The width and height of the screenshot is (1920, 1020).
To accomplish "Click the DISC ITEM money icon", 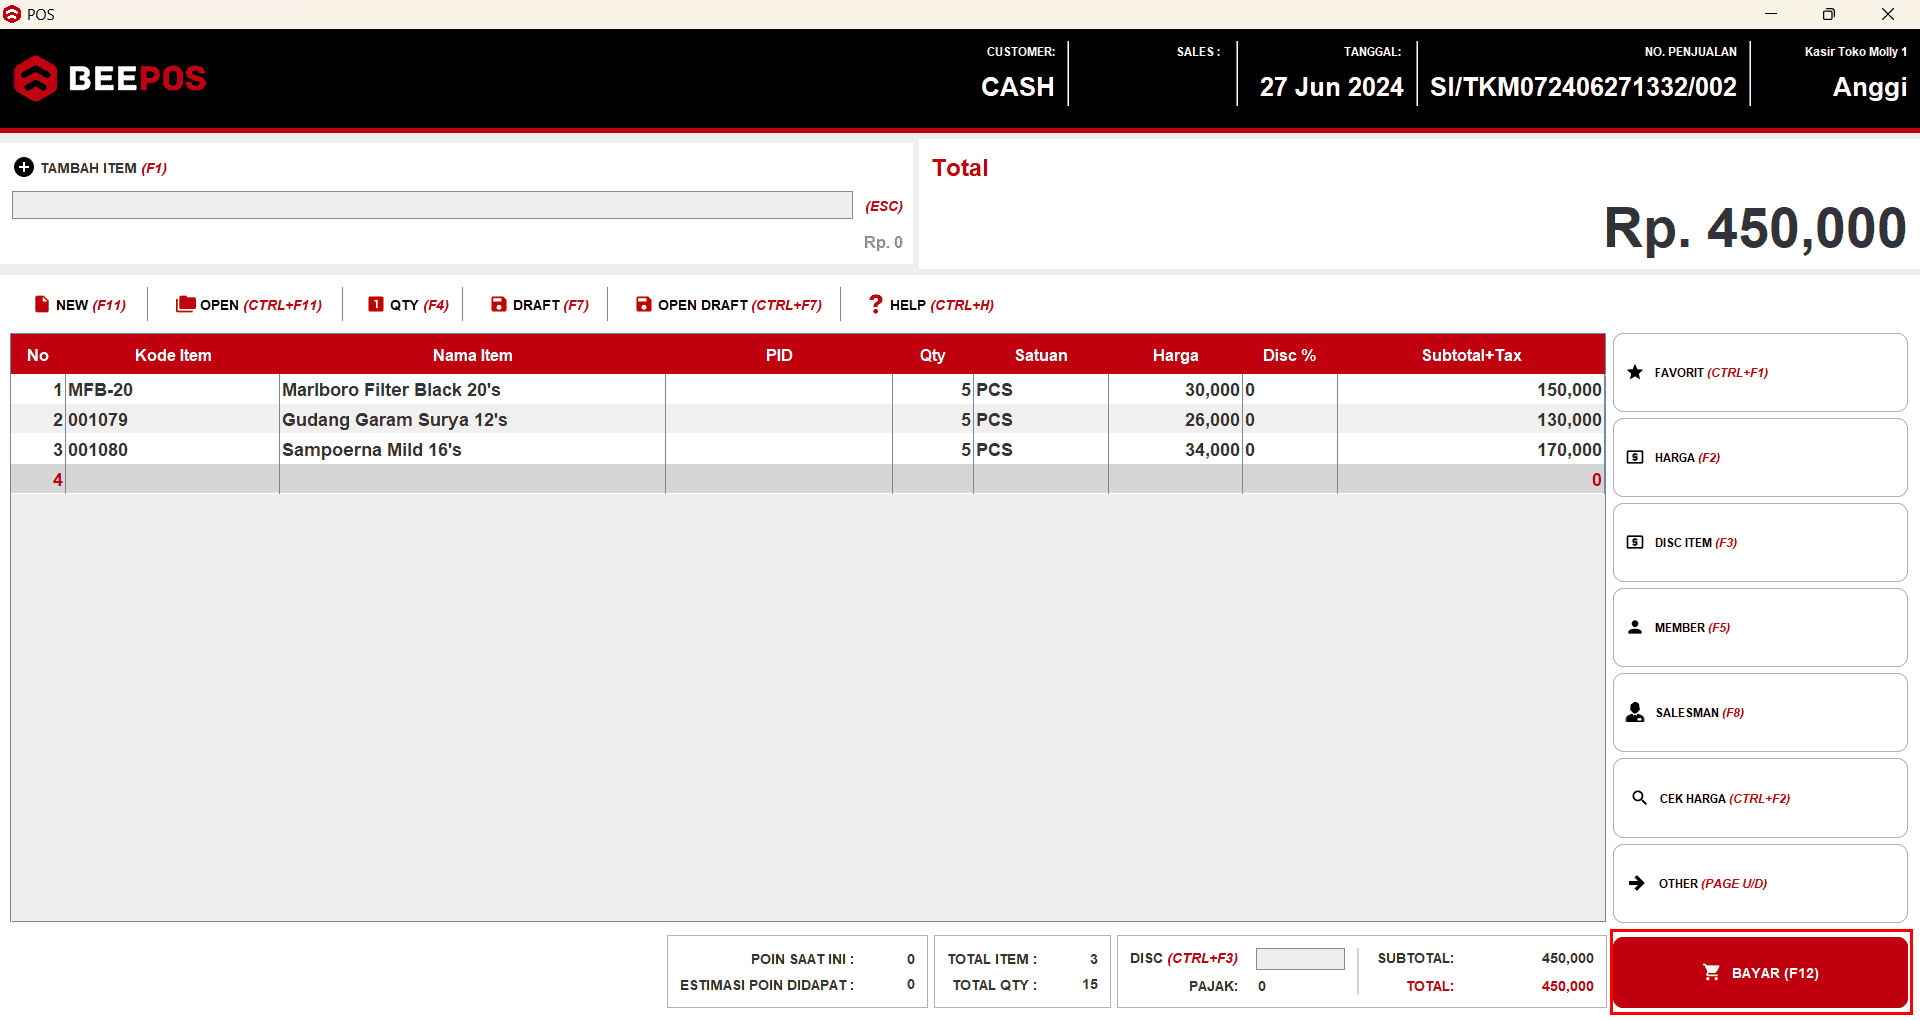I will 1635,542.
